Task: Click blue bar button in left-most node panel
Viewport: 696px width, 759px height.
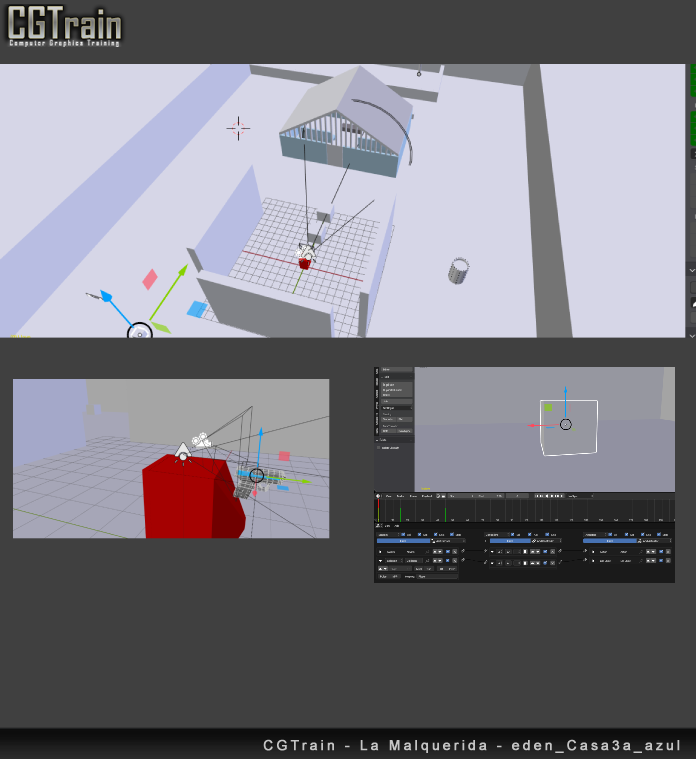Action: tap(404, 541)
